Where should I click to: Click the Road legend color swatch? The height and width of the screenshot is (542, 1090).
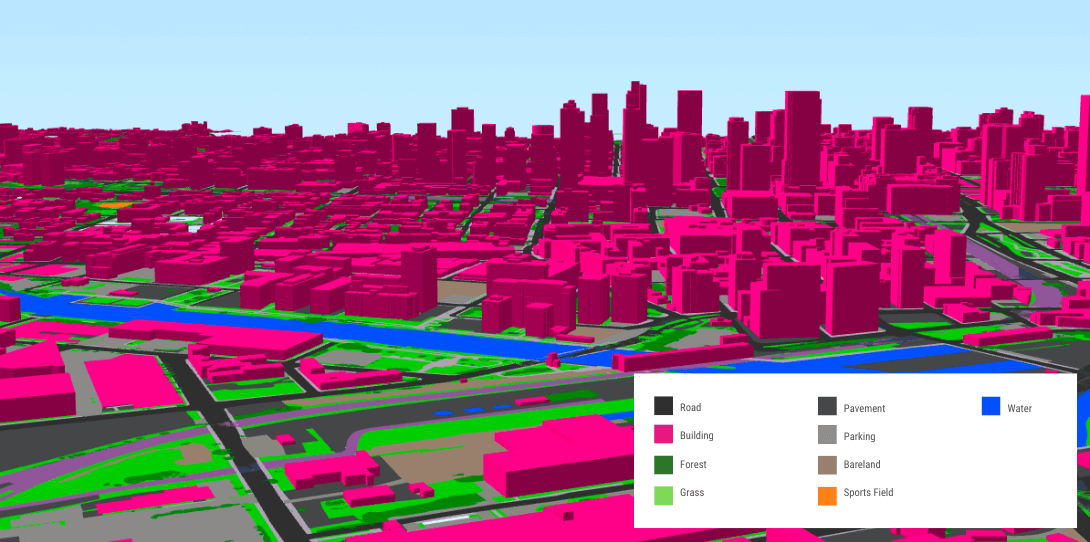(663, 406)
